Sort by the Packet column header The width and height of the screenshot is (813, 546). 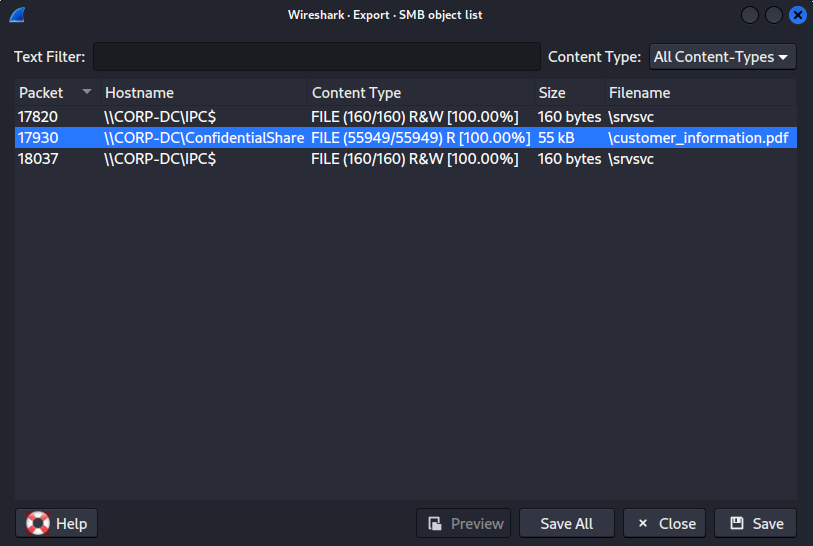(x=57, y=93)
